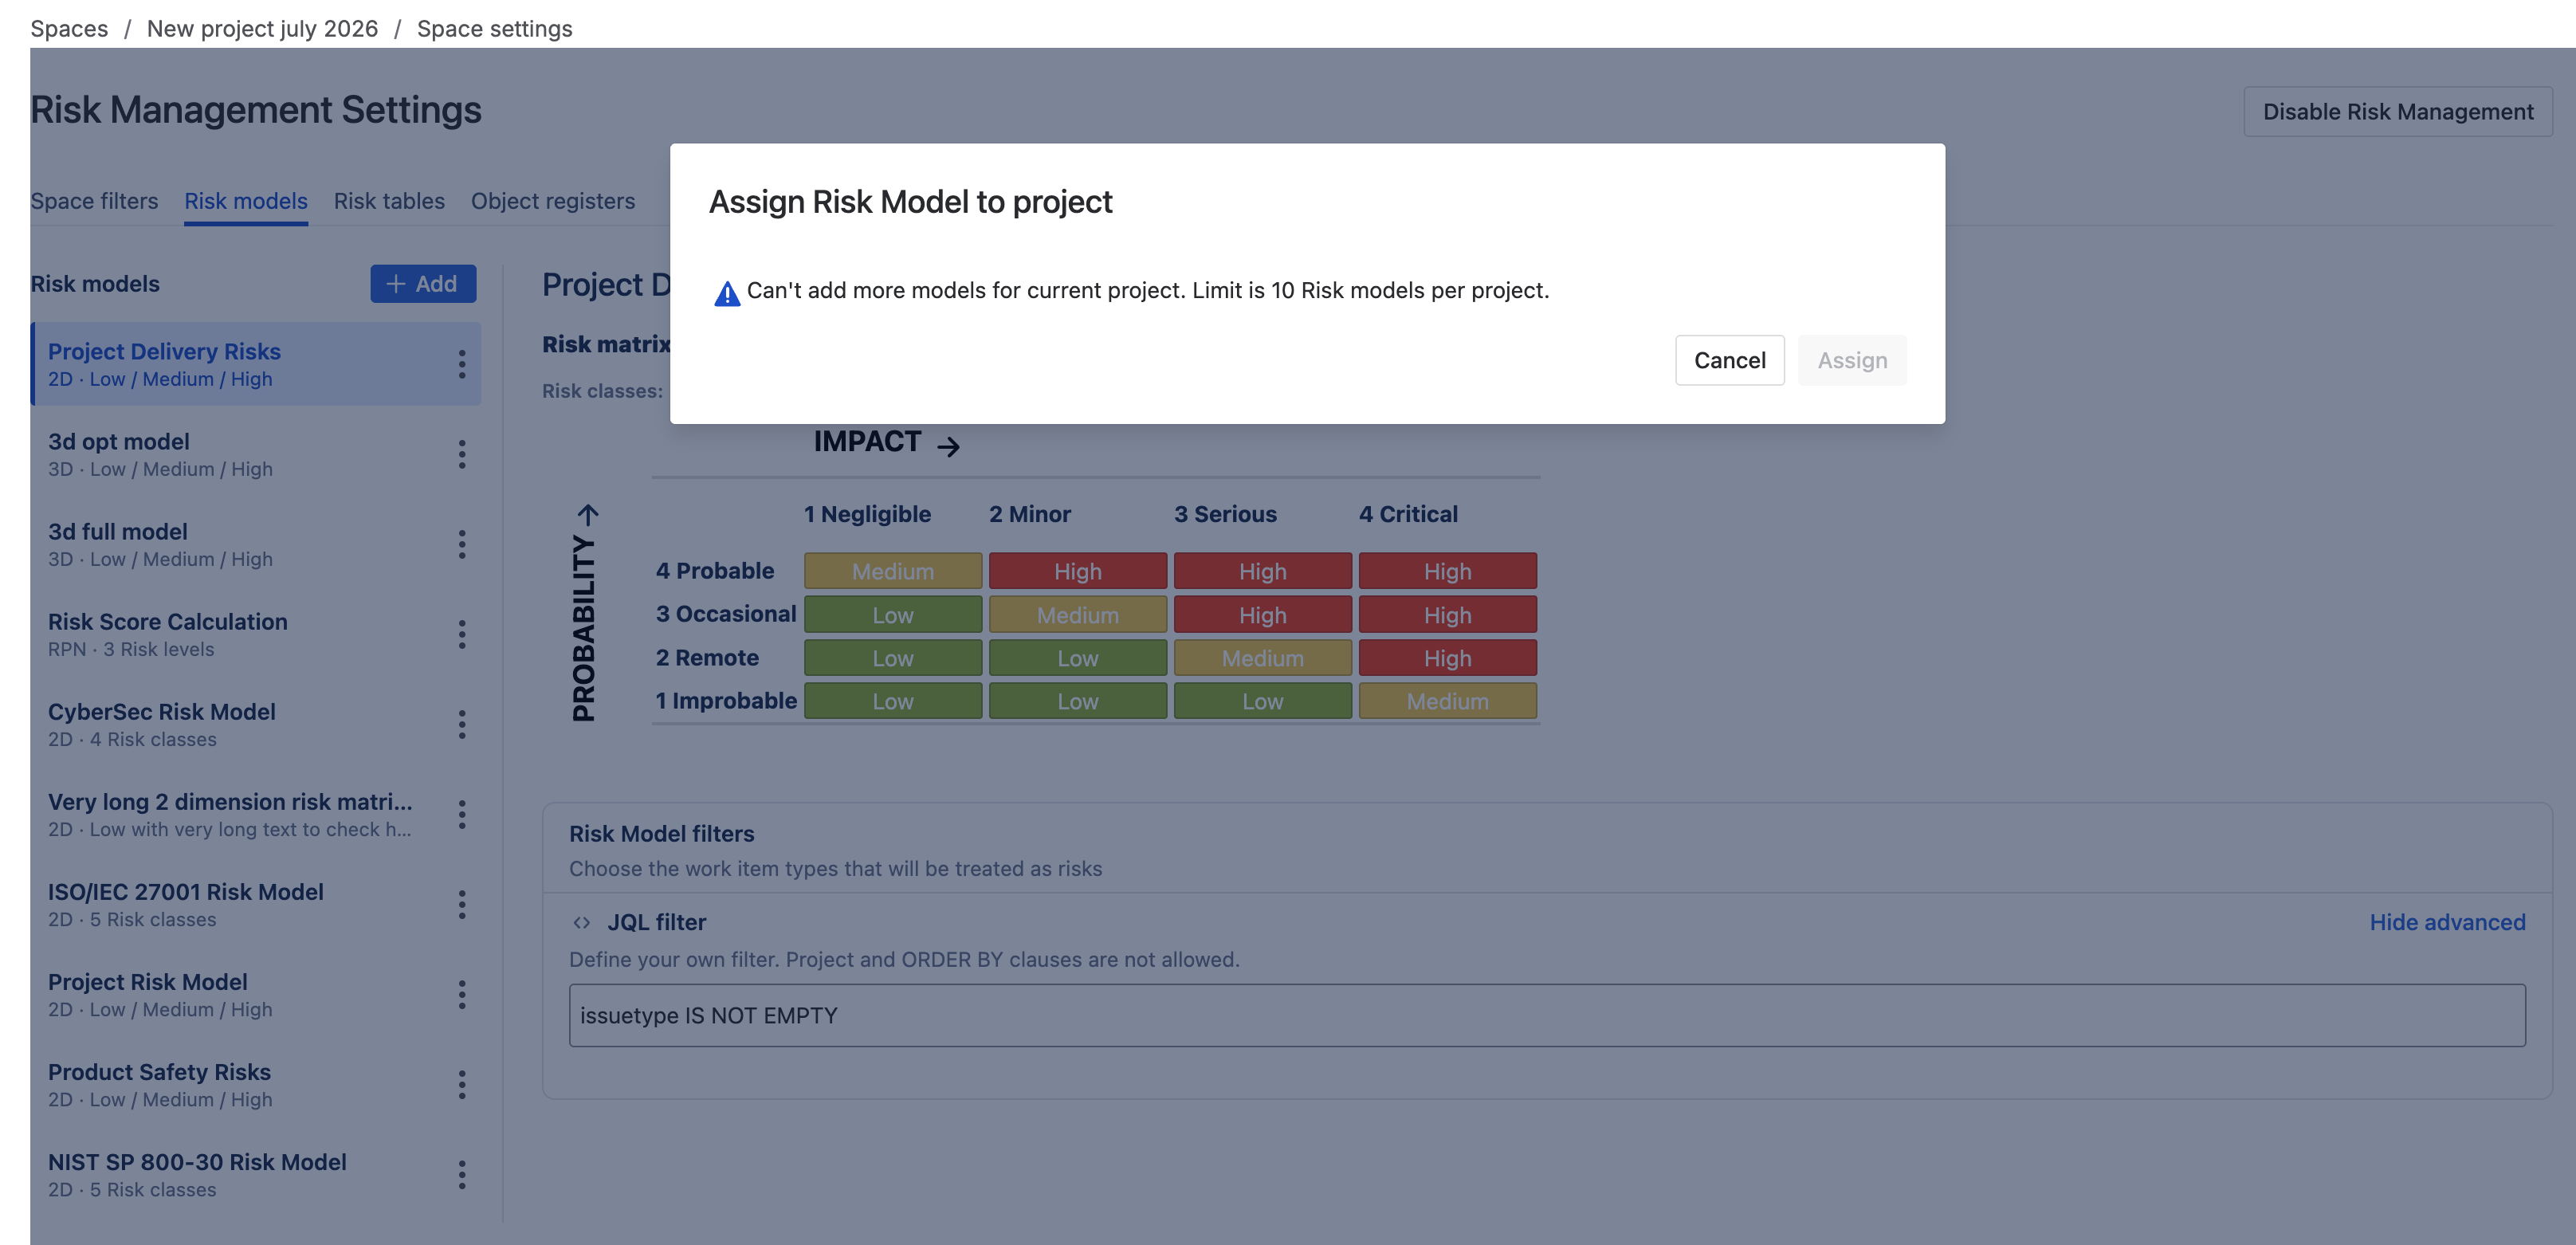Click the JQL filter code icon

582,922
